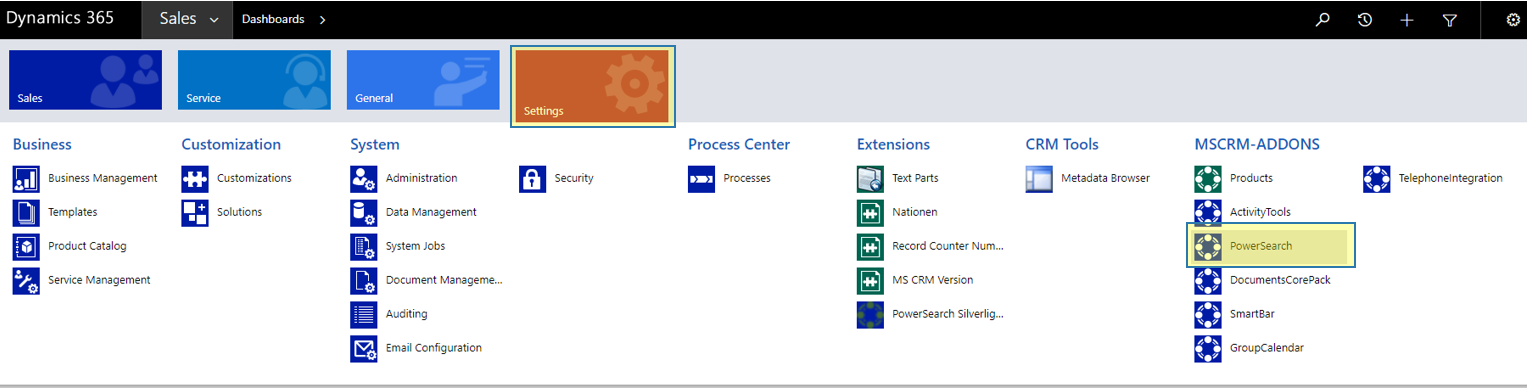
Task: Open the Customizations link
Action: point(254,178)
